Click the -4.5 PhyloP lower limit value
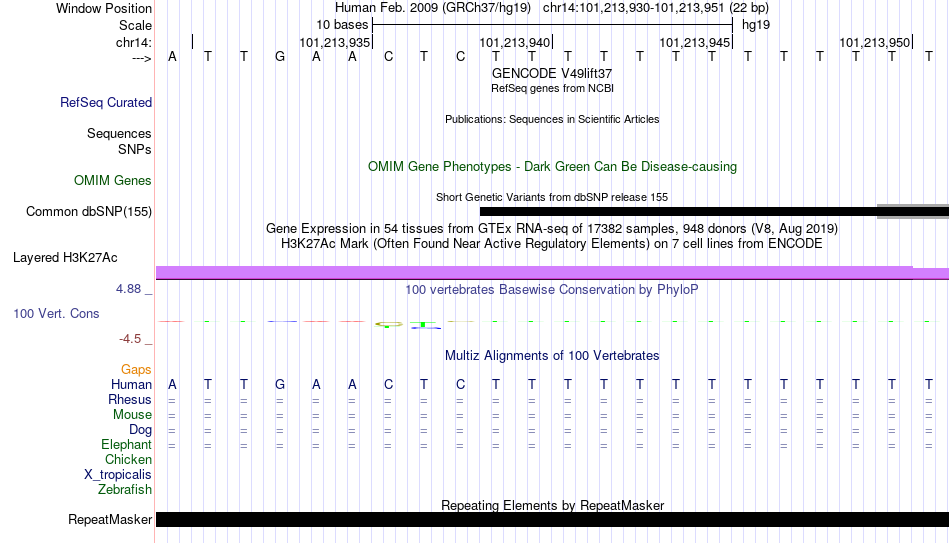 pyautogui.click(x=130, y=339)
